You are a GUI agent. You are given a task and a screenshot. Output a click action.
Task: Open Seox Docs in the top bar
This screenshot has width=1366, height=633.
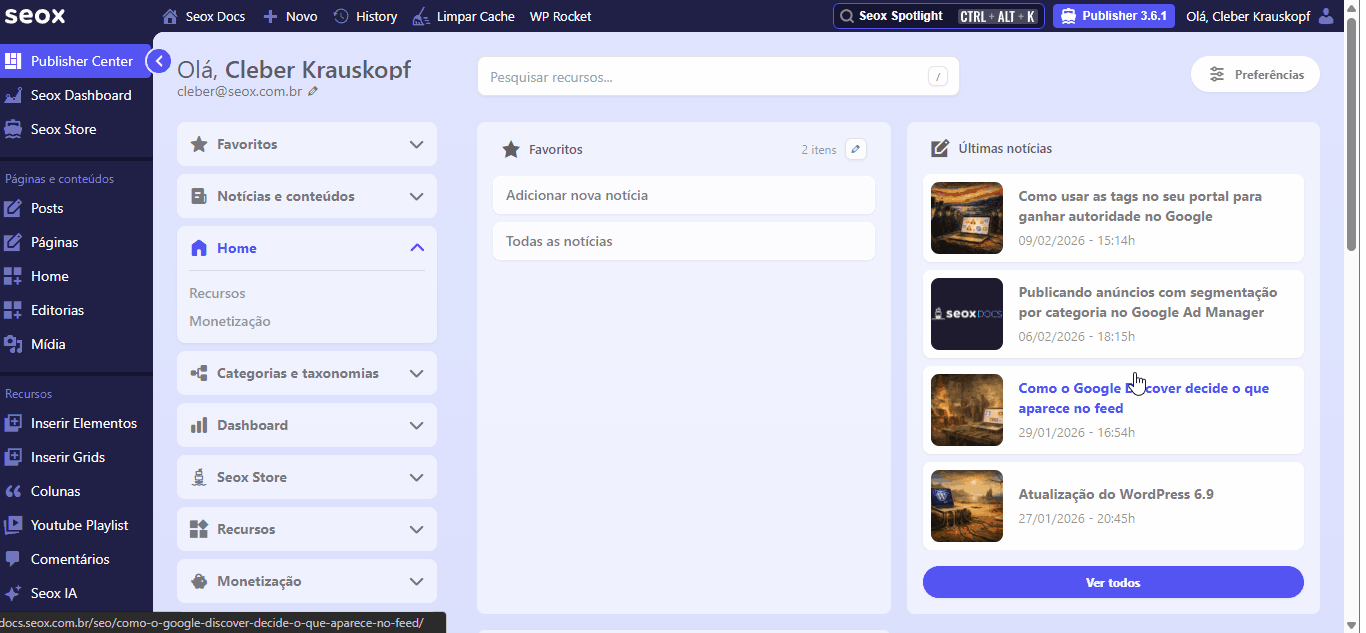pos(206,16)
